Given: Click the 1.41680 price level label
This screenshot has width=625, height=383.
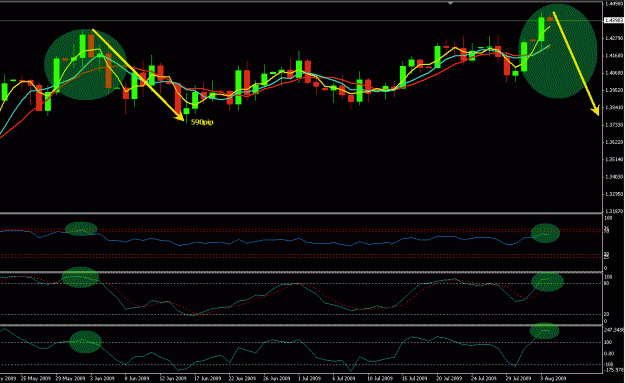Looking at the screenshot, I should coord(614,56).
